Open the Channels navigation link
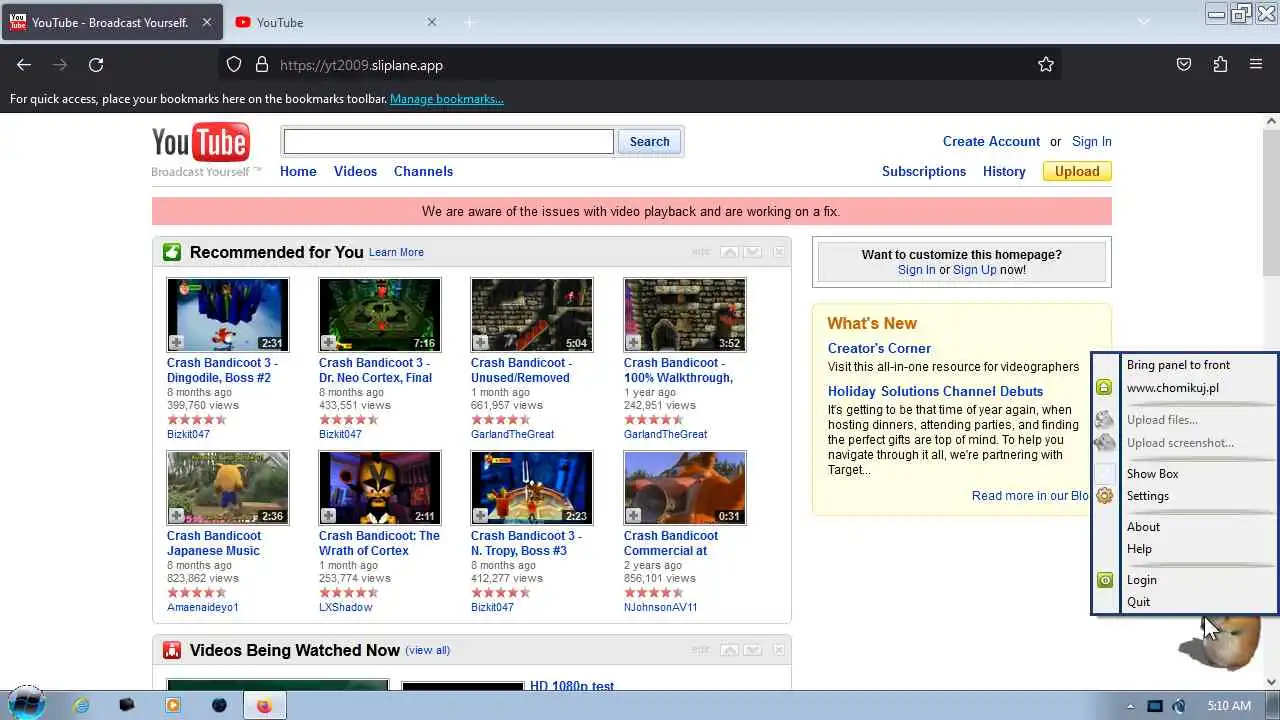The image size is (1280, 720). pos(423,171)
